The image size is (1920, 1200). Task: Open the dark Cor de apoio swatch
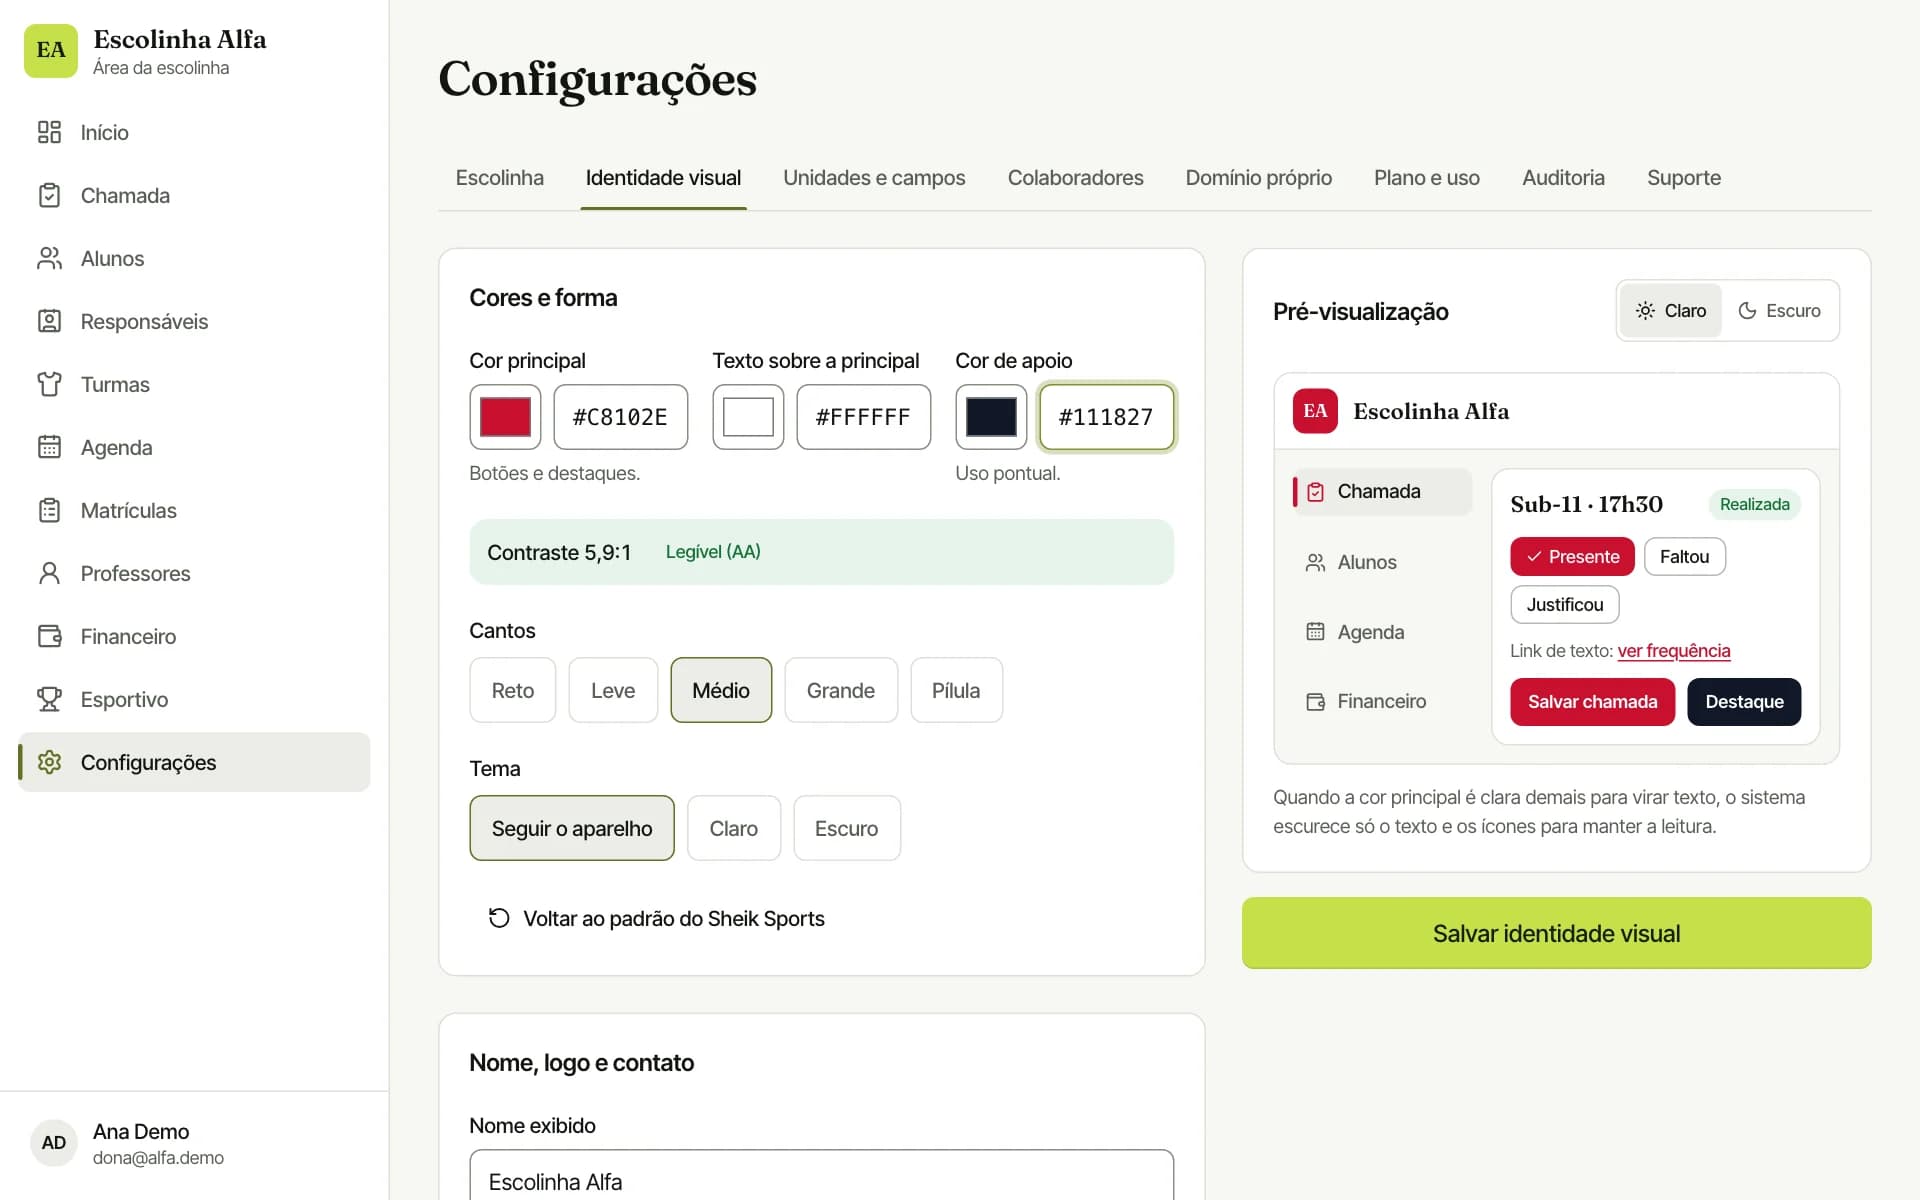991,417
